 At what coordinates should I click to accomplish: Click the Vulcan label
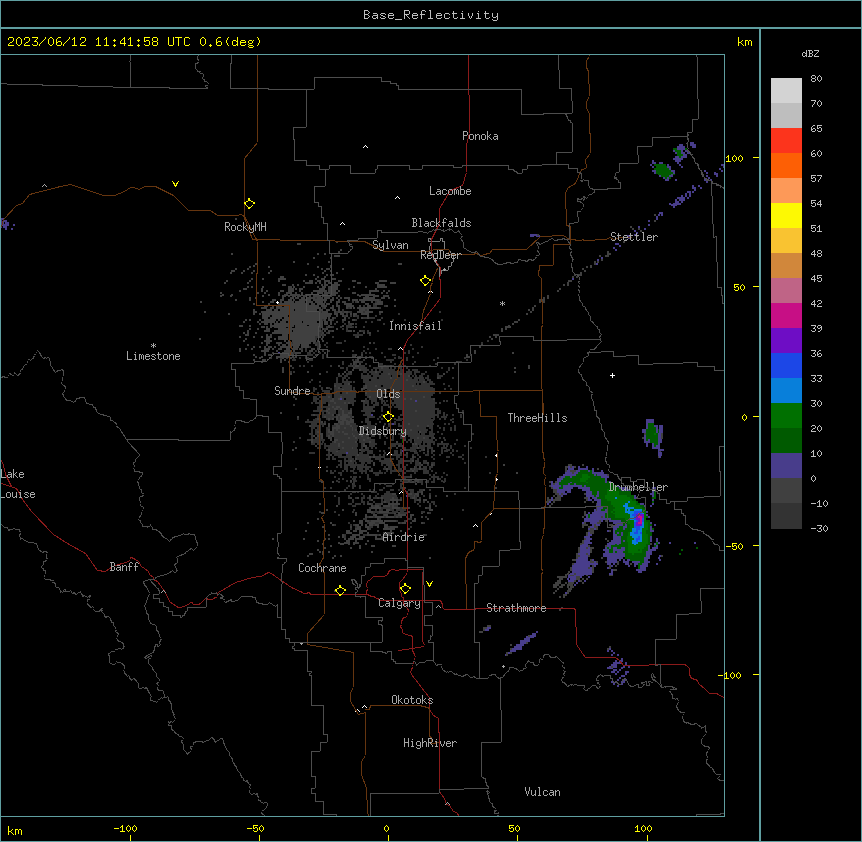(x=543, y=792)
